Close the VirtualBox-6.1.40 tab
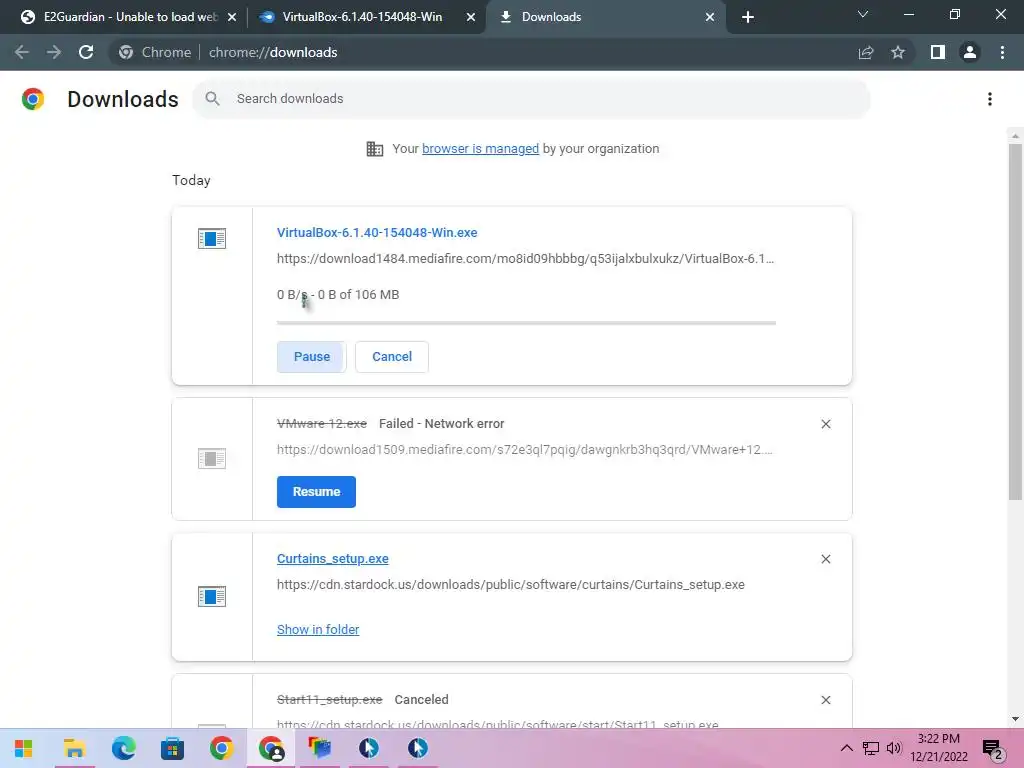The width and height of the screenshot is (1024, 768). tap(471, 17)
